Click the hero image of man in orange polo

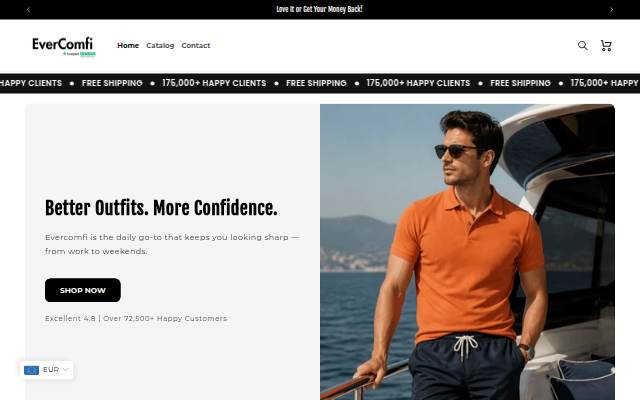point(467,252)
